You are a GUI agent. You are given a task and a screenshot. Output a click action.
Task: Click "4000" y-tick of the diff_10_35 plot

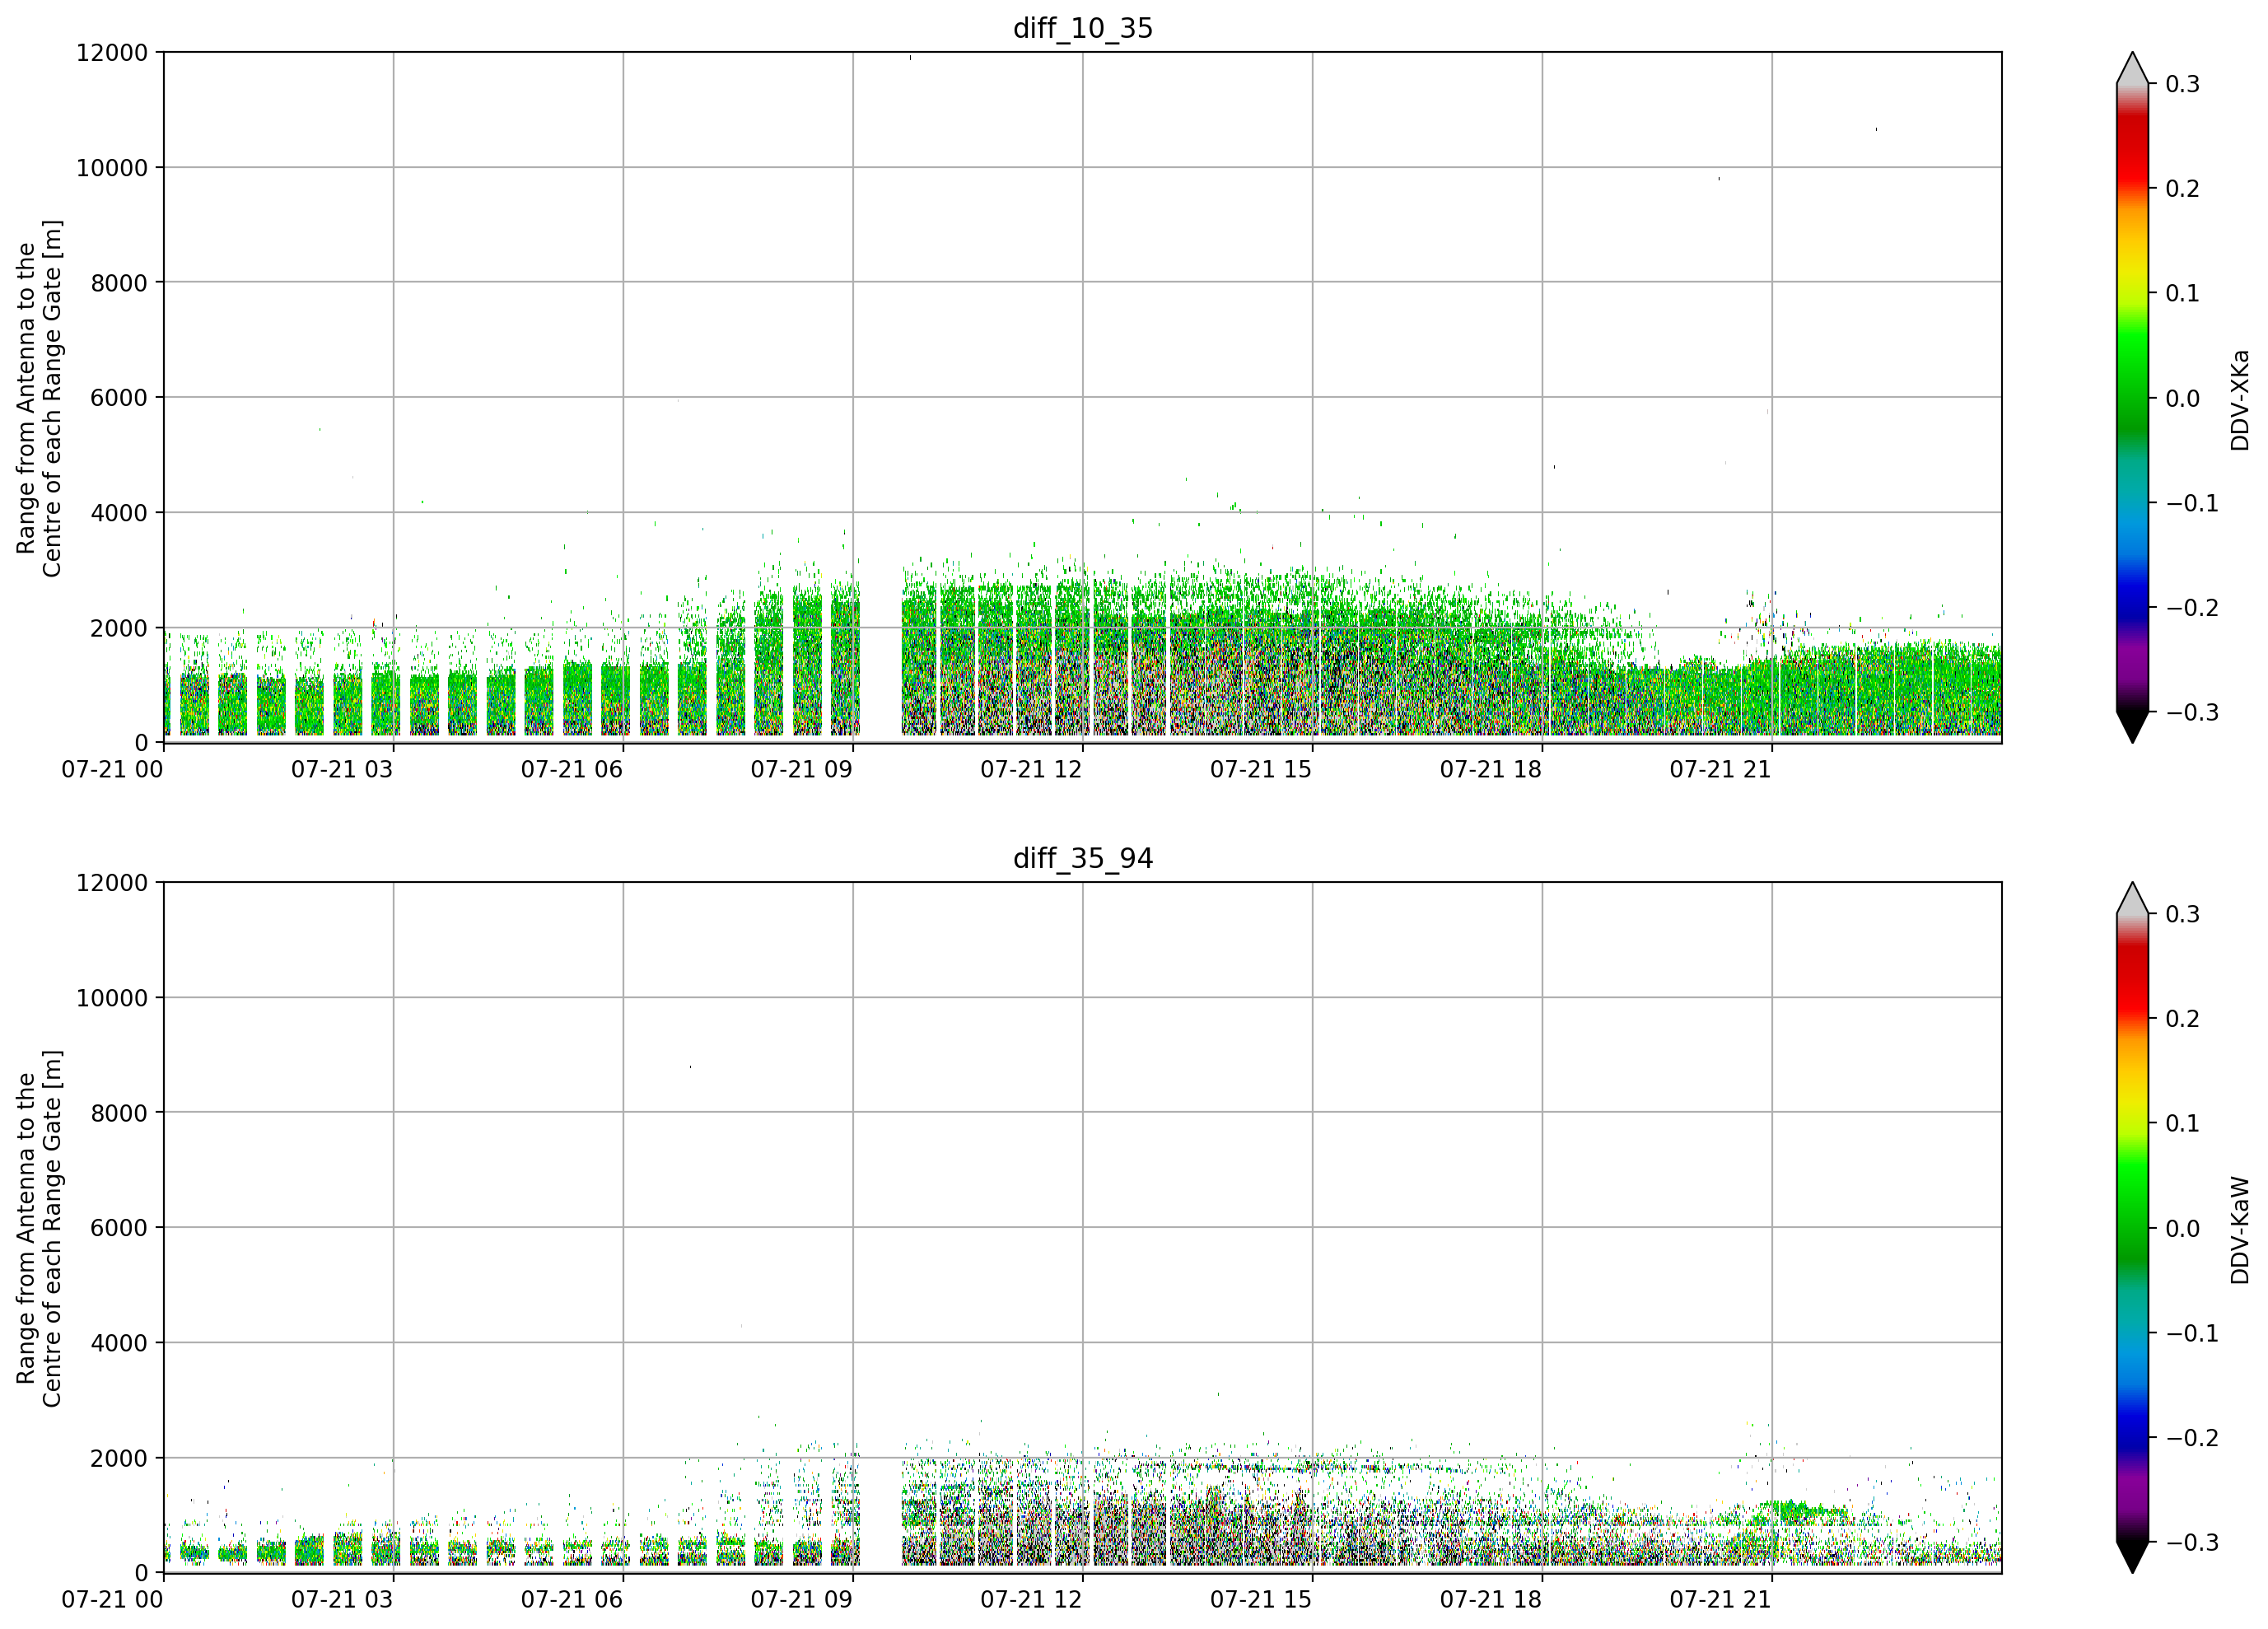119,513
